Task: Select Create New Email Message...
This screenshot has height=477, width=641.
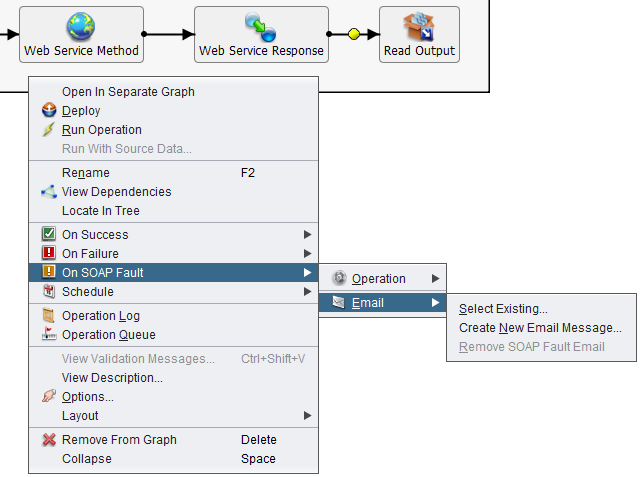Action: tap(540, 328)
